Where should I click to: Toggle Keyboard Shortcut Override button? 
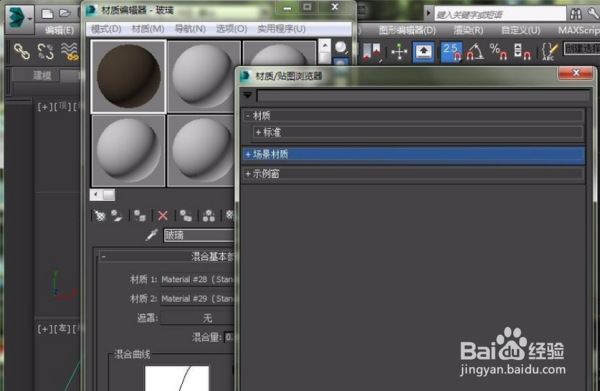click(424, 52)
